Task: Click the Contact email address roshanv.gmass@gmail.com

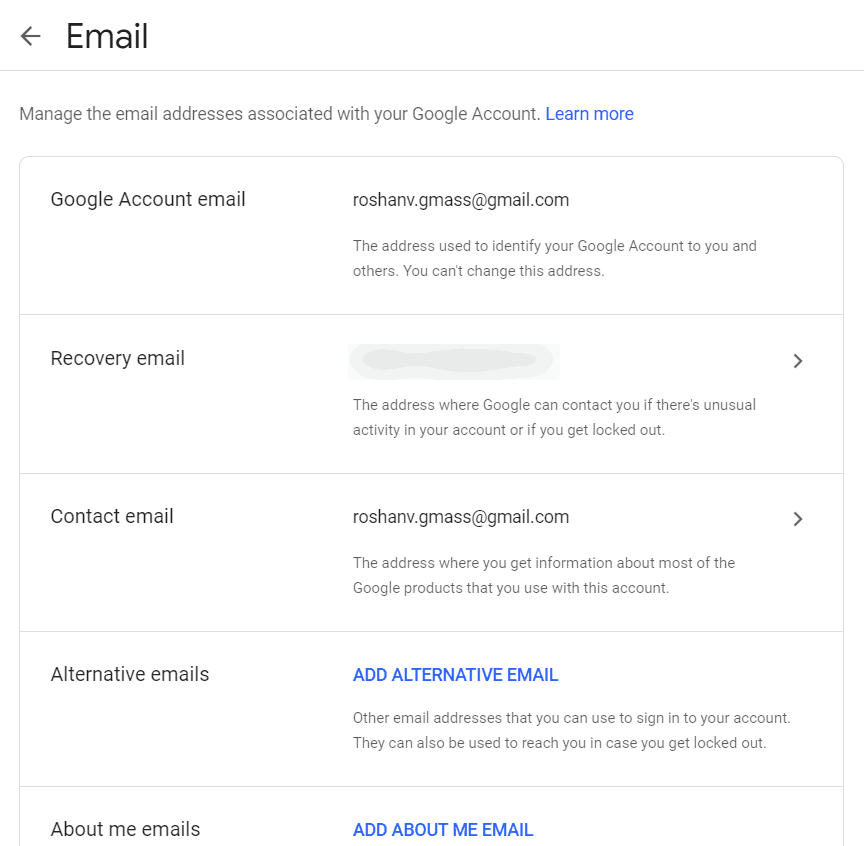Action: [x=461, y=517]
